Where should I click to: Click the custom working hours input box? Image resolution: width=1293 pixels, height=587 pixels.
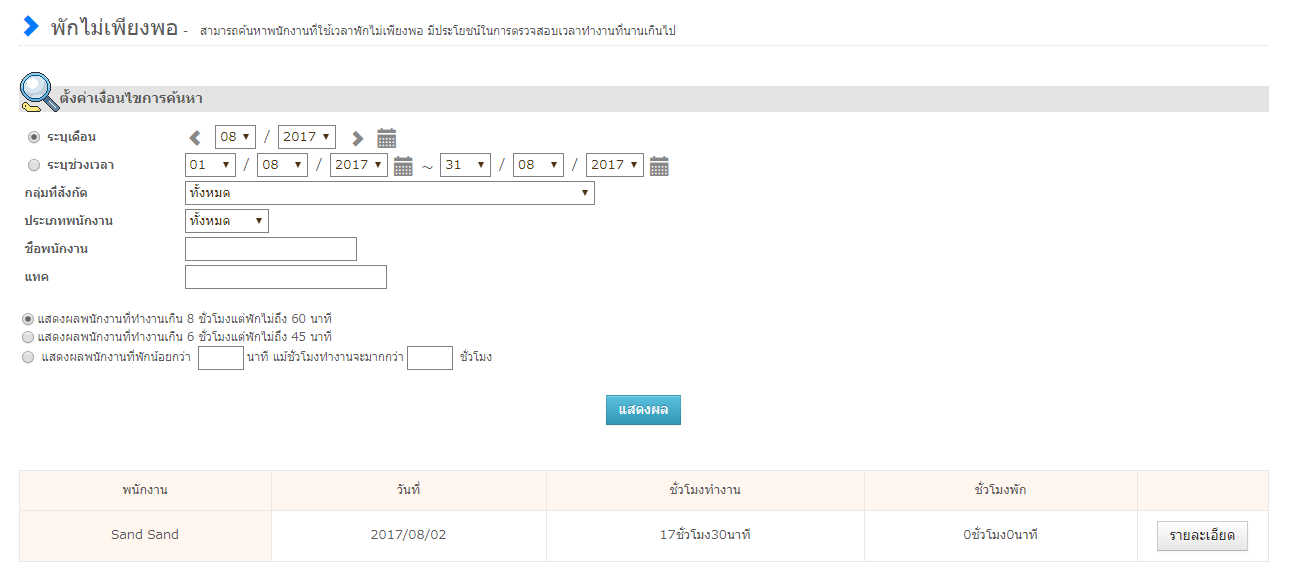click(430, 357)
